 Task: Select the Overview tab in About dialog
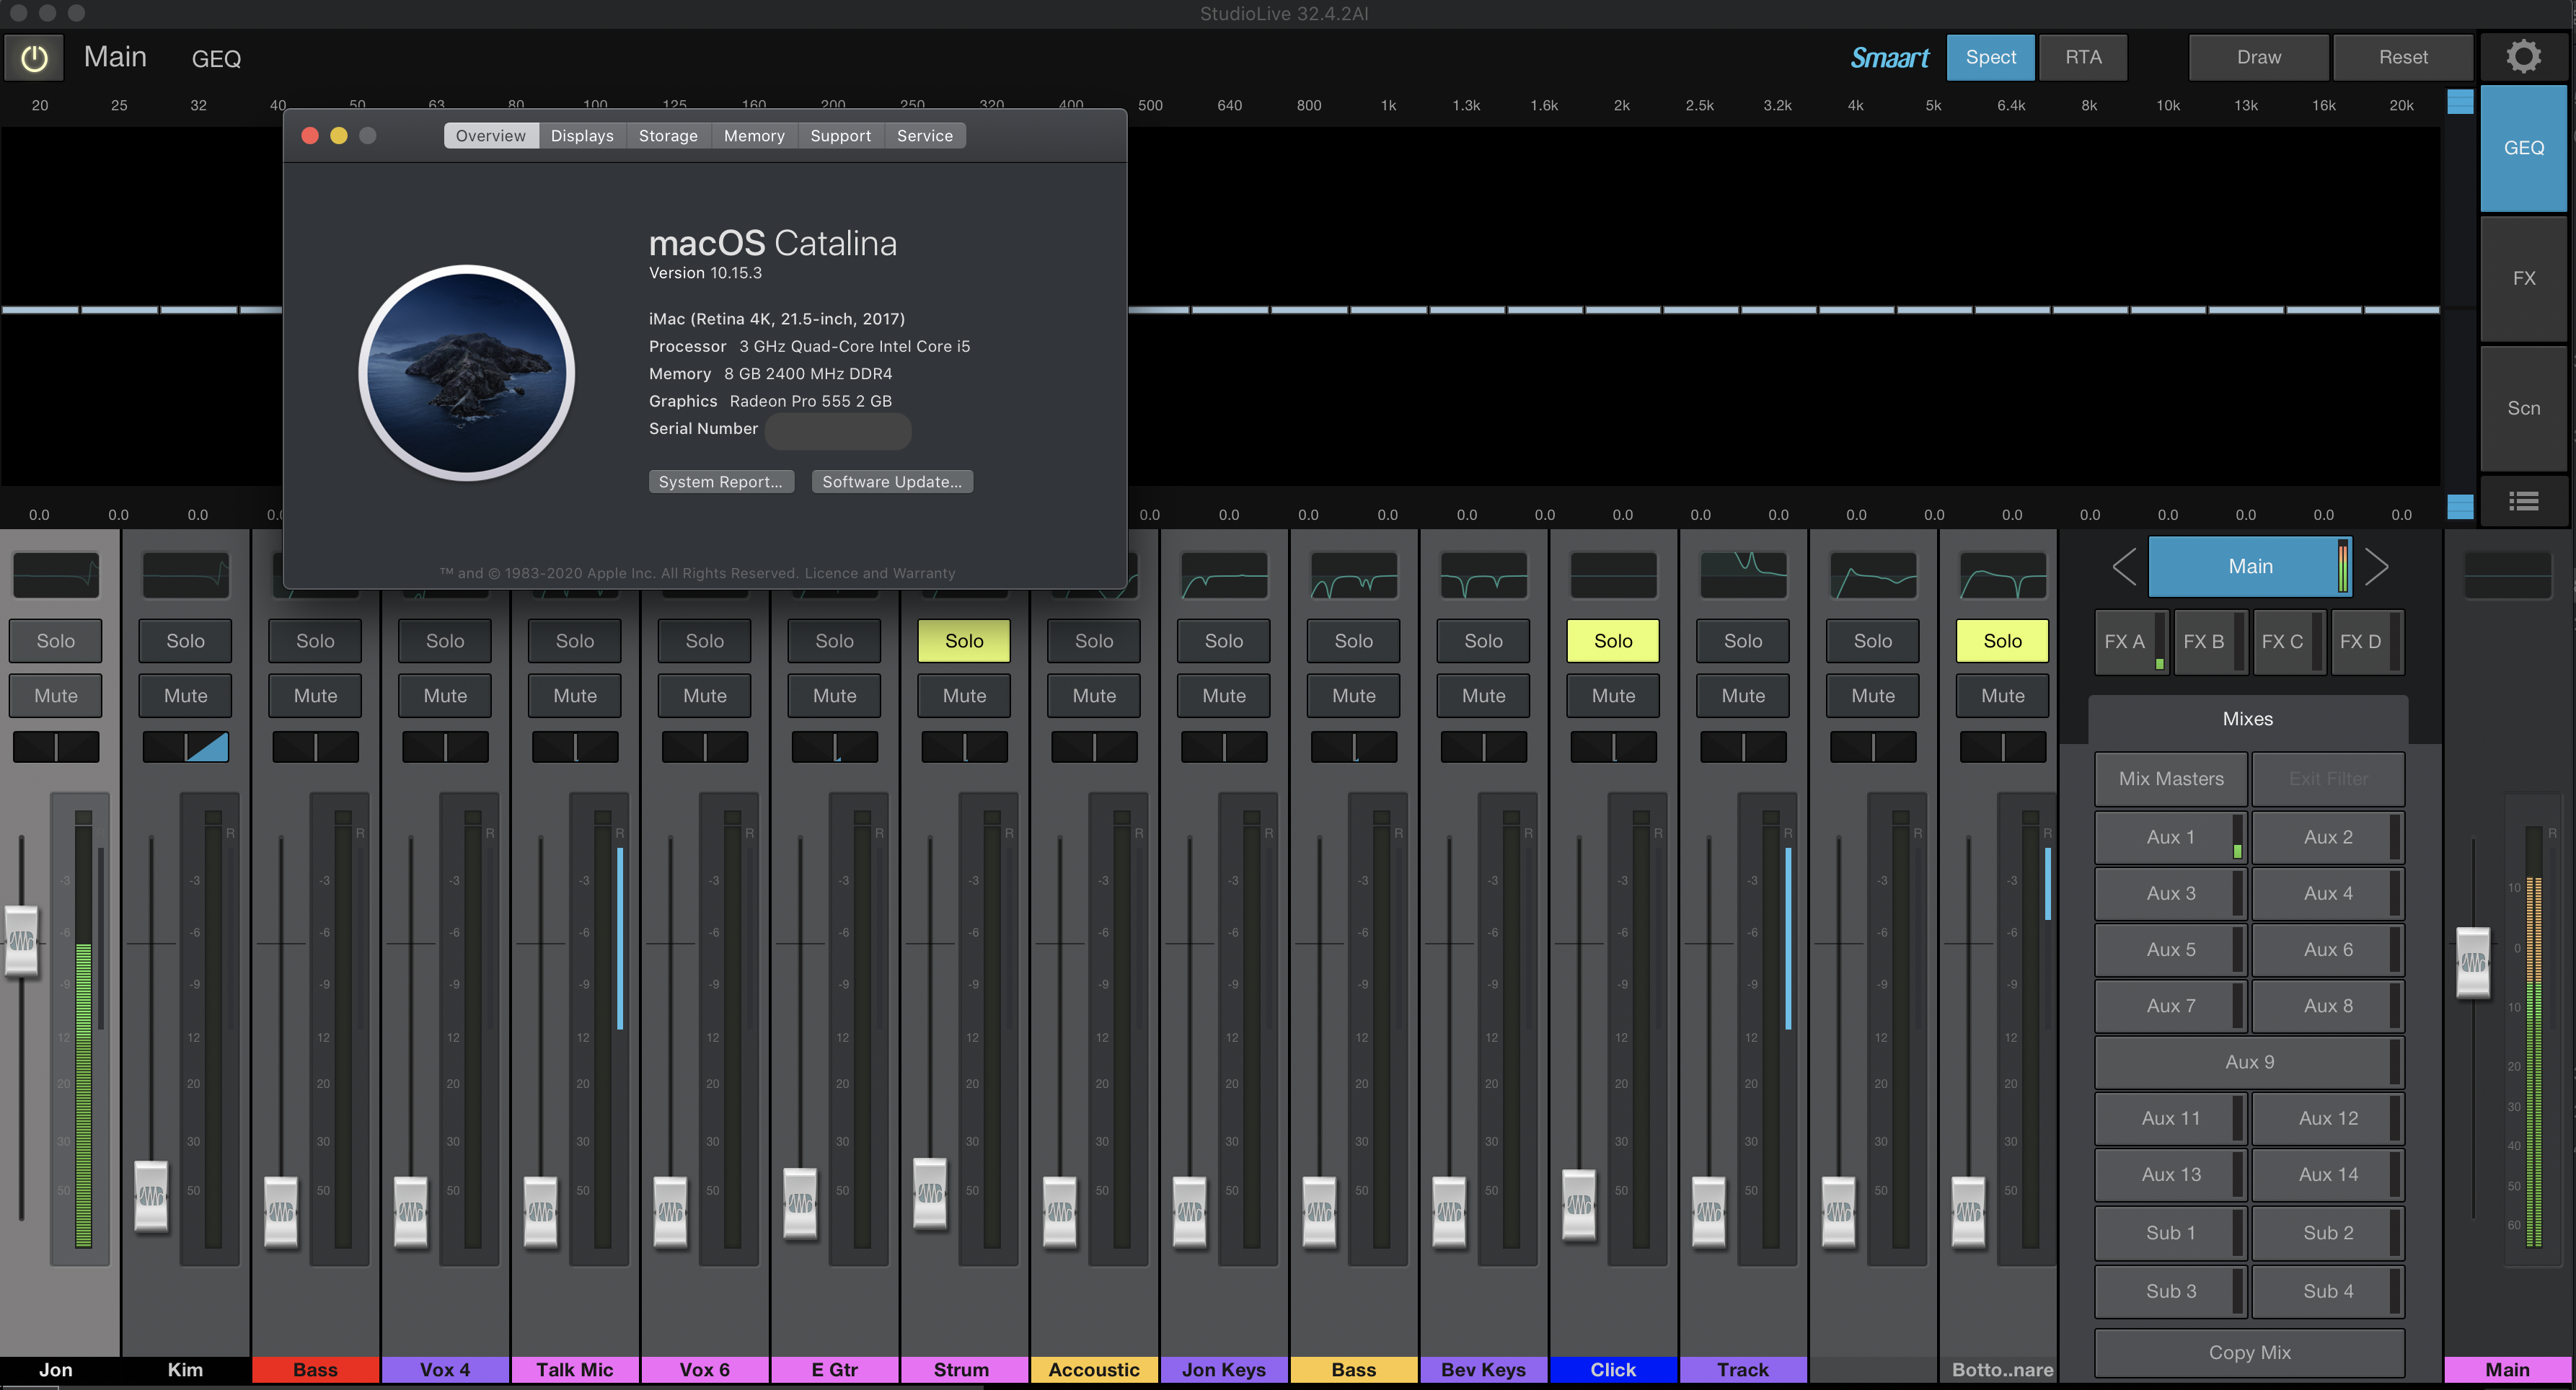point(490,136)
